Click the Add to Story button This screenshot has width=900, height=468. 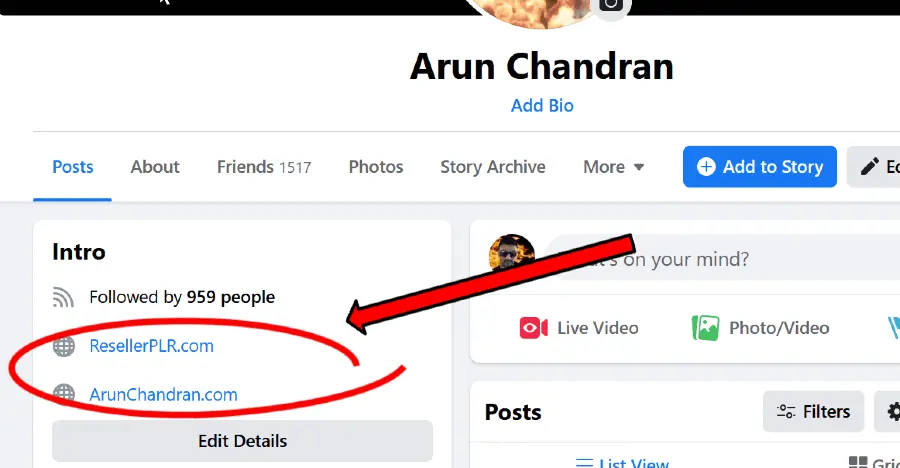[x=760, y=167]
